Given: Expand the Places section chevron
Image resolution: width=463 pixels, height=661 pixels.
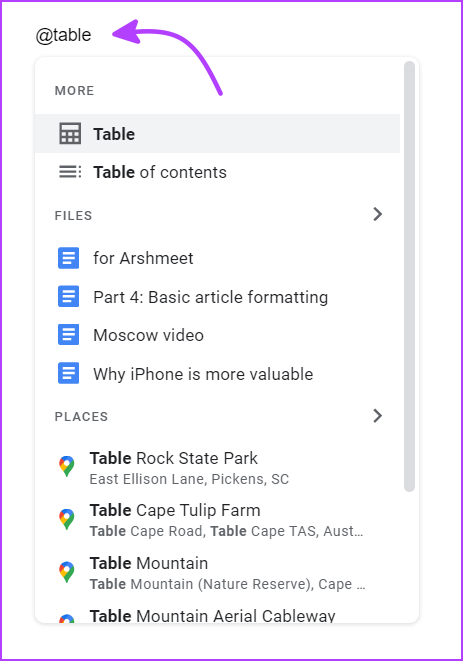Looking at the screenshot, I should (x=378, y=416).
